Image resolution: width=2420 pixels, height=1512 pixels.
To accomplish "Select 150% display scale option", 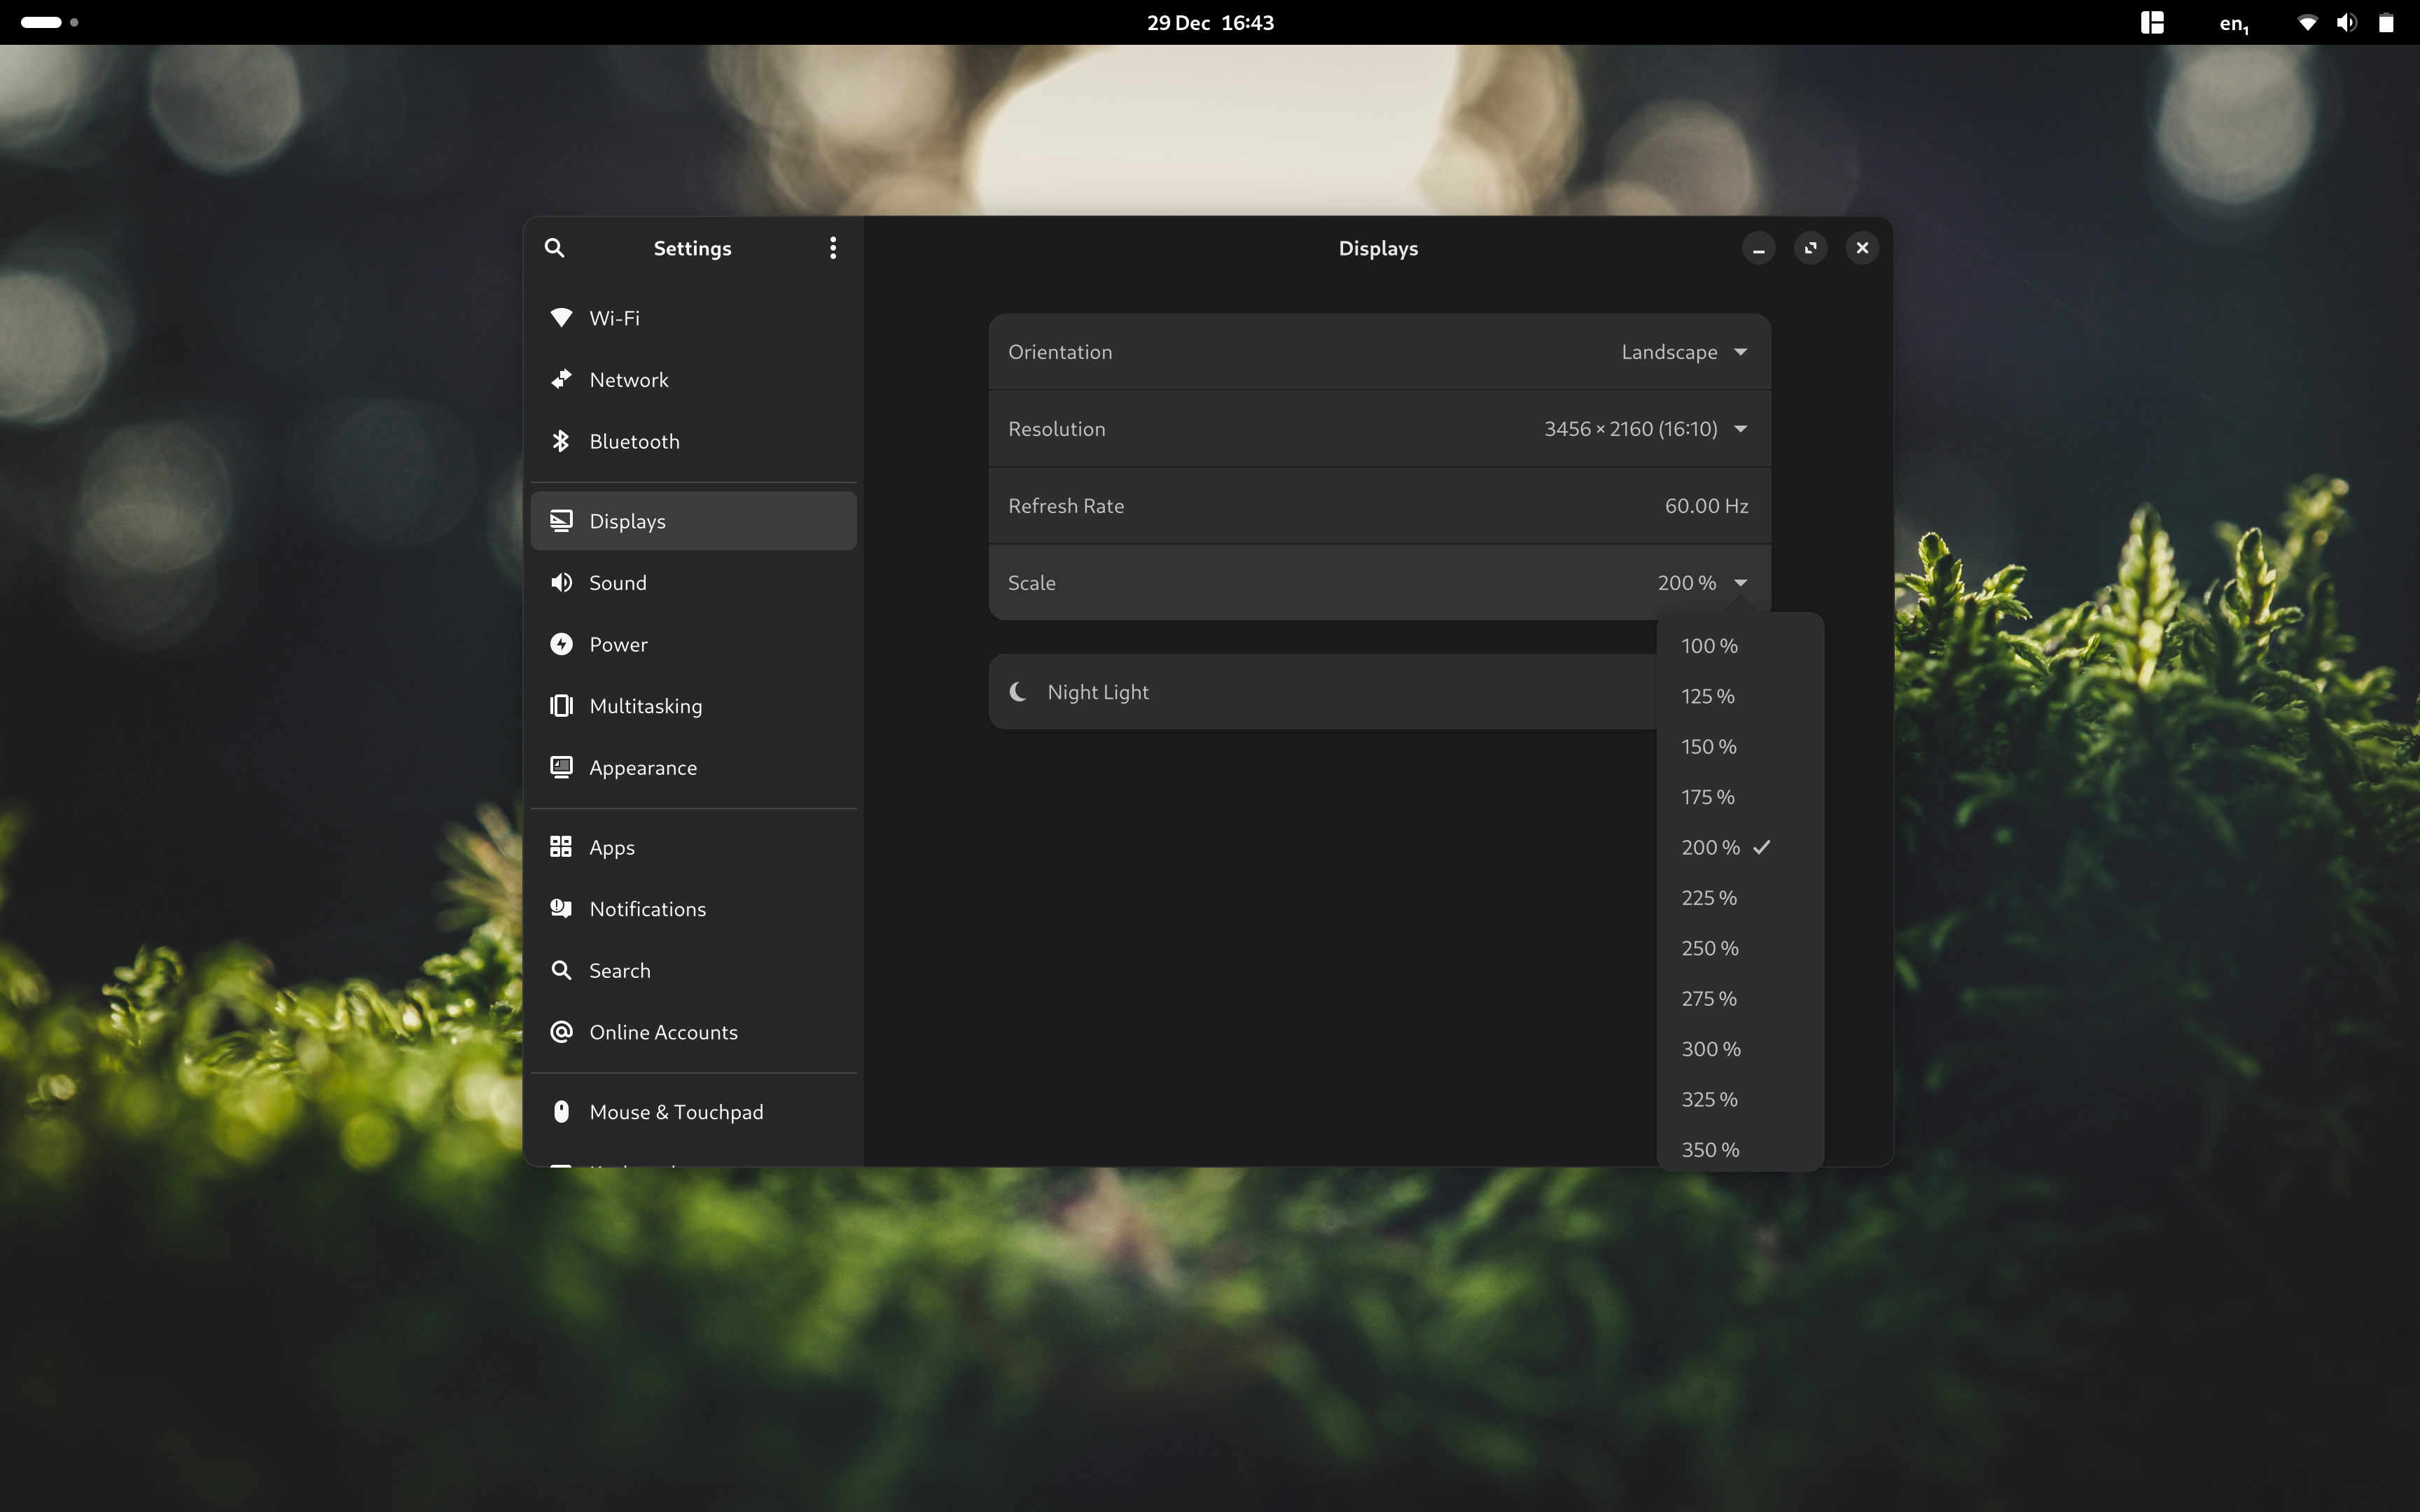I will coord(1707,745).
